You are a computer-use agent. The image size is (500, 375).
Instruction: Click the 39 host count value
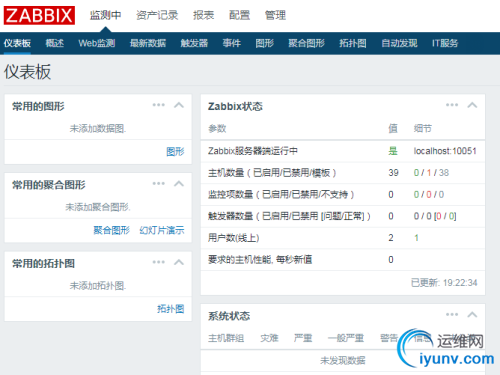(x=393, y=173)
